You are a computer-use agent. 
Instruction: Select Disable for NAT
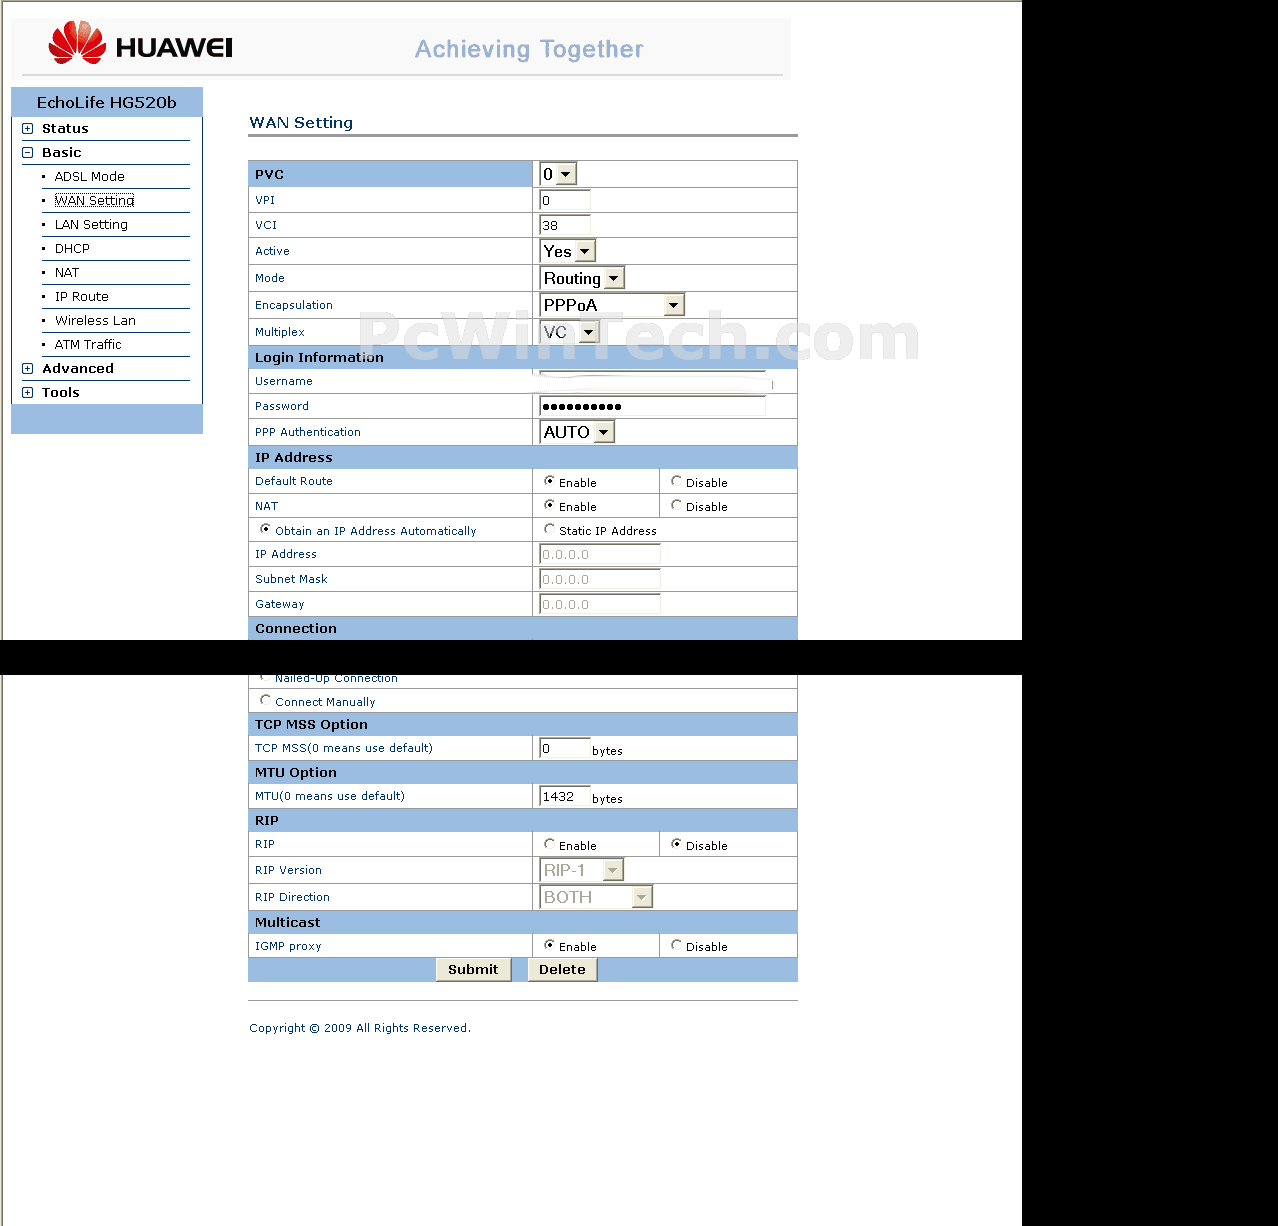pyautogui.click(x=676, y=505)
